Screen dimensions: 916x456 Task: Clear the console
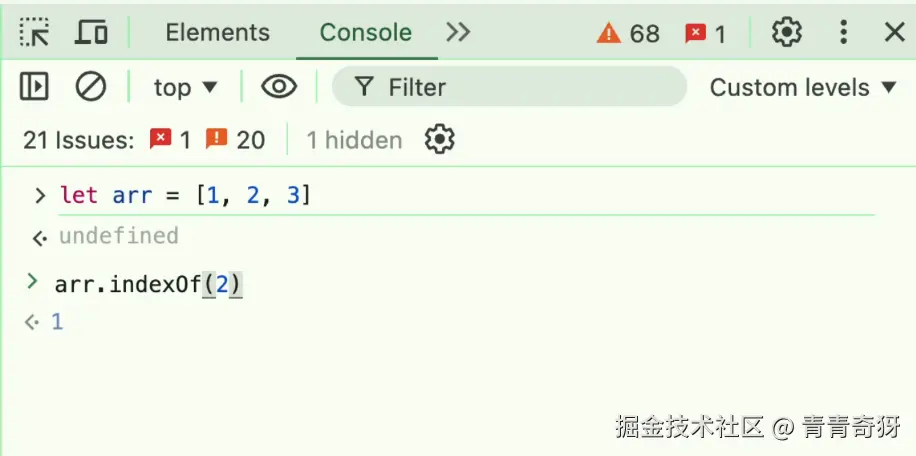(x=91, y=87)
